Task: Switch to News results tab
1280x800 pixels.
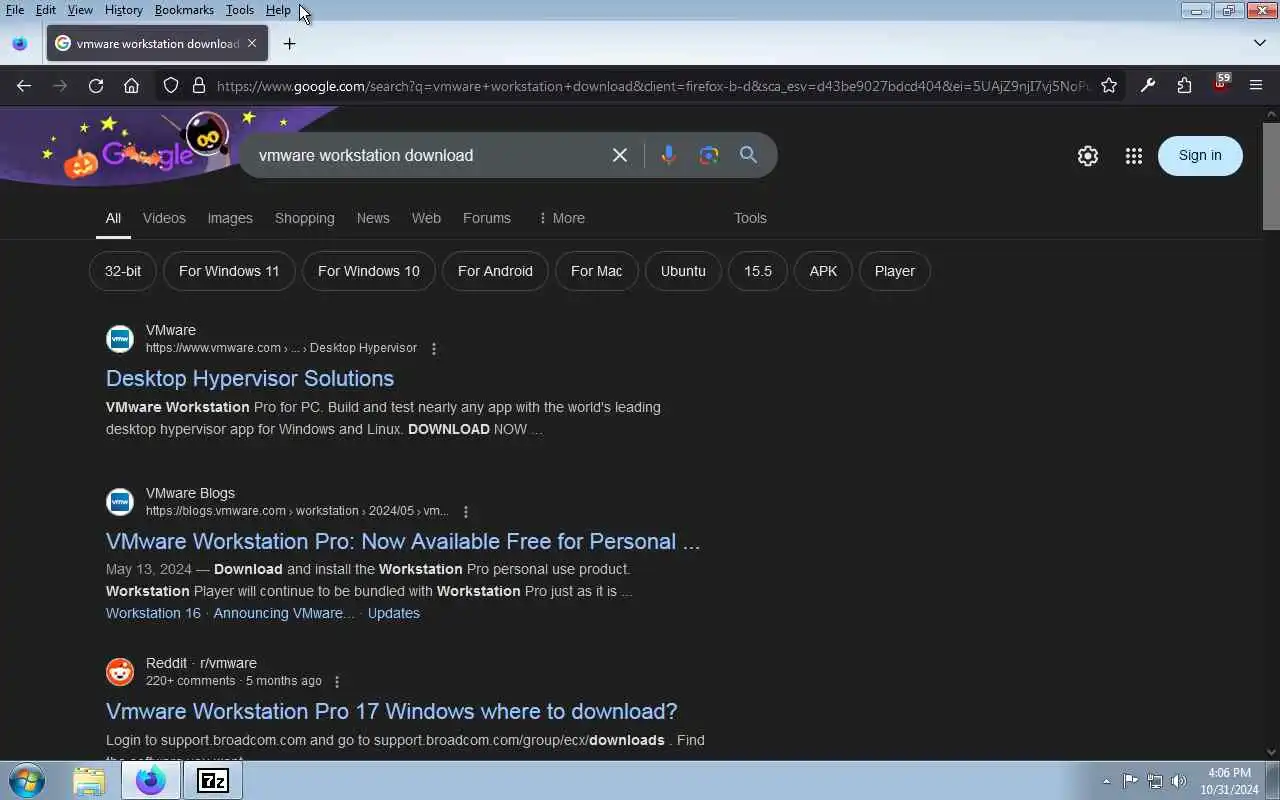Action: tap(373, 218)
